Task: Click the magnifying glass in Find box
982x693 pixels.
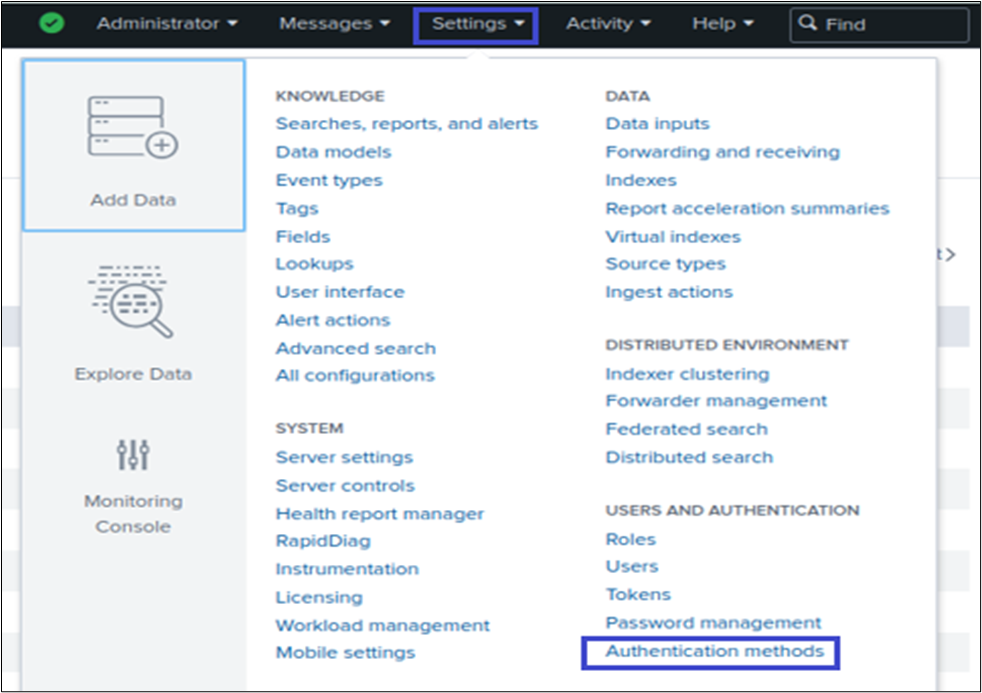Action: [x=808, y=24]
